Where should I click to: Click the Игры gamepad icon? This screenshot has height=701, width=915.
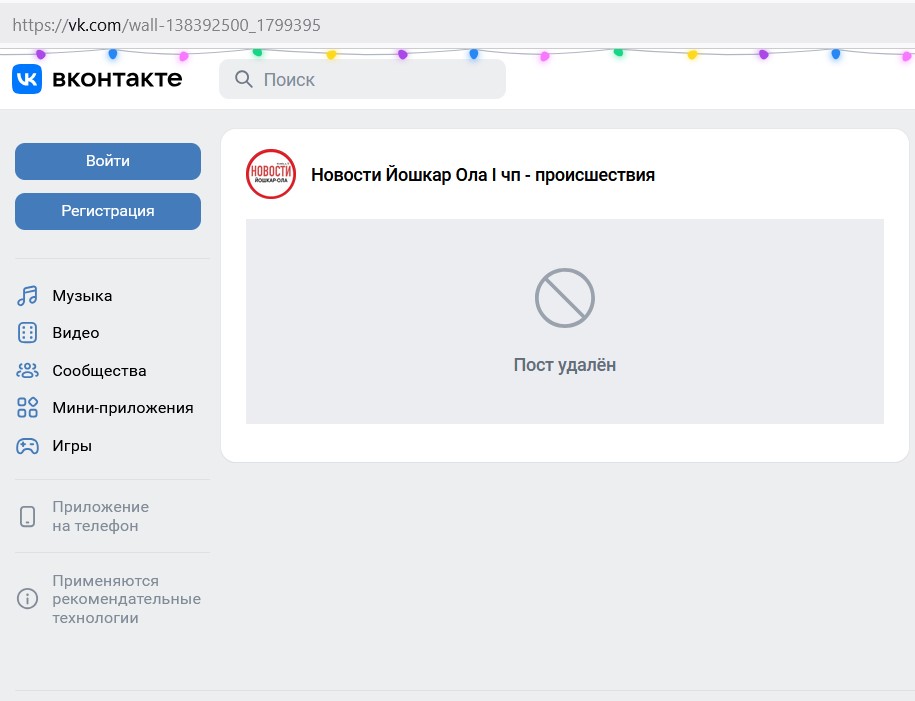(x=27, y=446)
